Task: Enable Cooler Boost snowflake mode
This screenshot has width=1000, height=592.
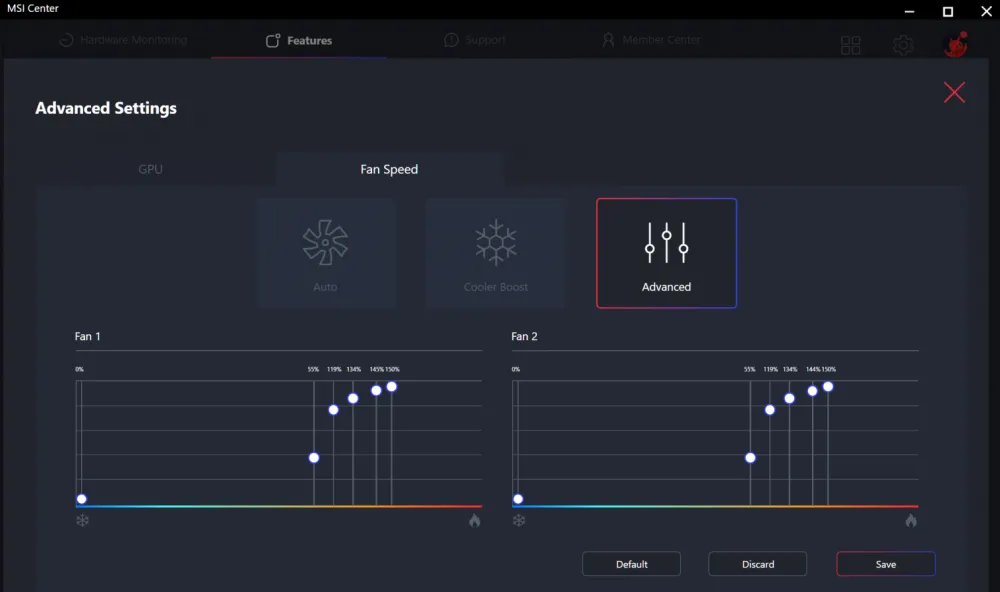Action: pos(495,252)
